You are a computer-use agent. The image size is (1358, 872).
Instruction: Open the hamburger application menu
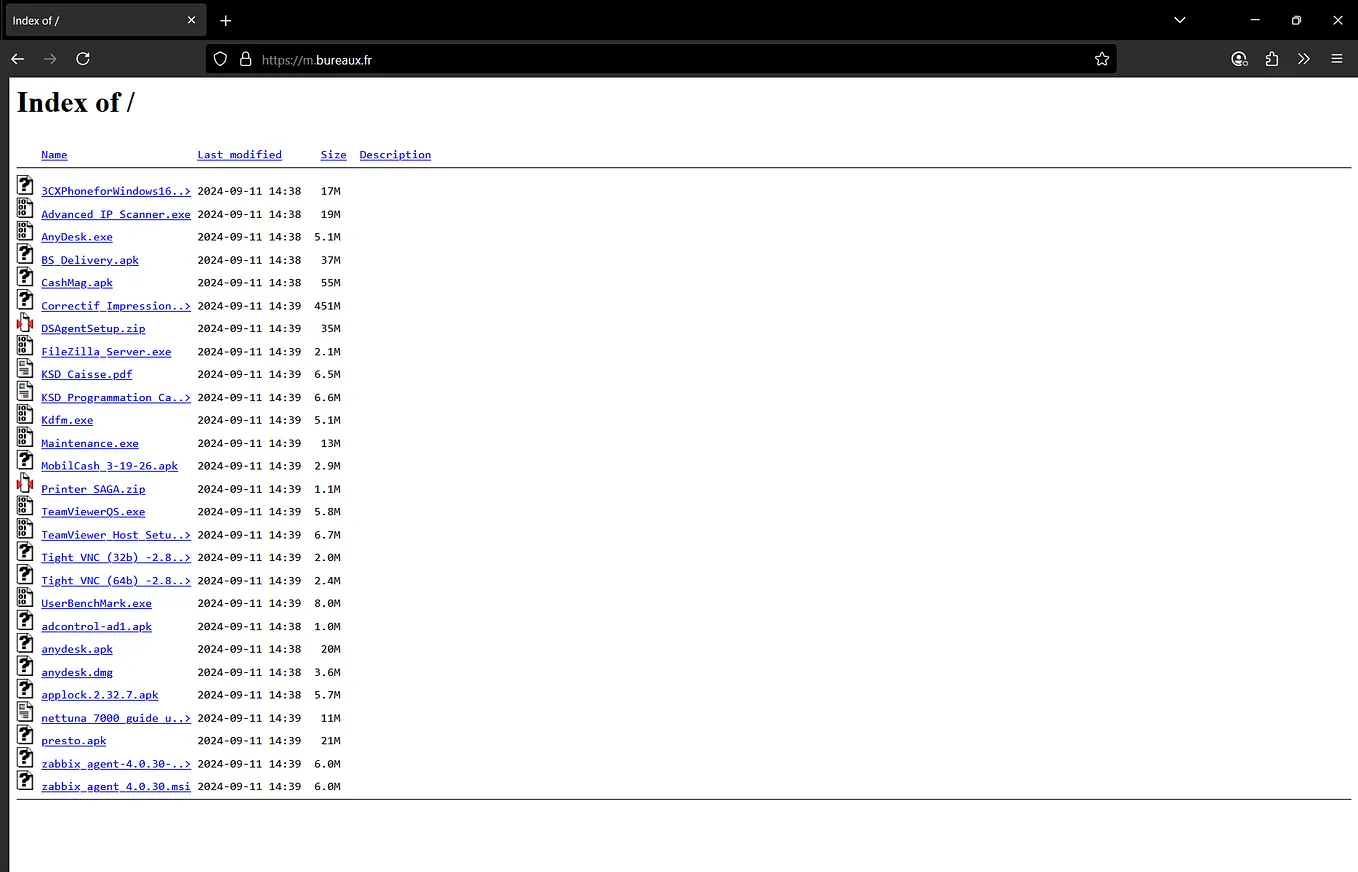1336,59
